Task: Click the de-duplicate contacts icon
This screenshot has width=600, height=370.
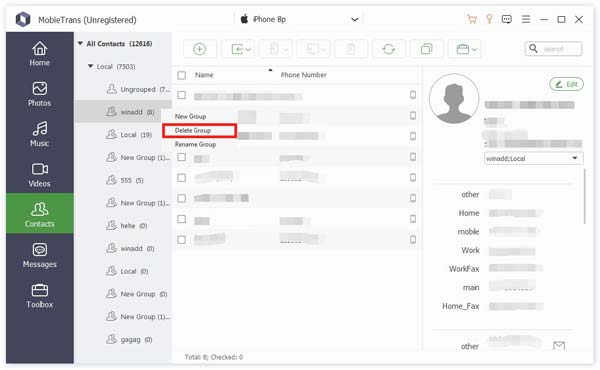Action: click(426, 49)
